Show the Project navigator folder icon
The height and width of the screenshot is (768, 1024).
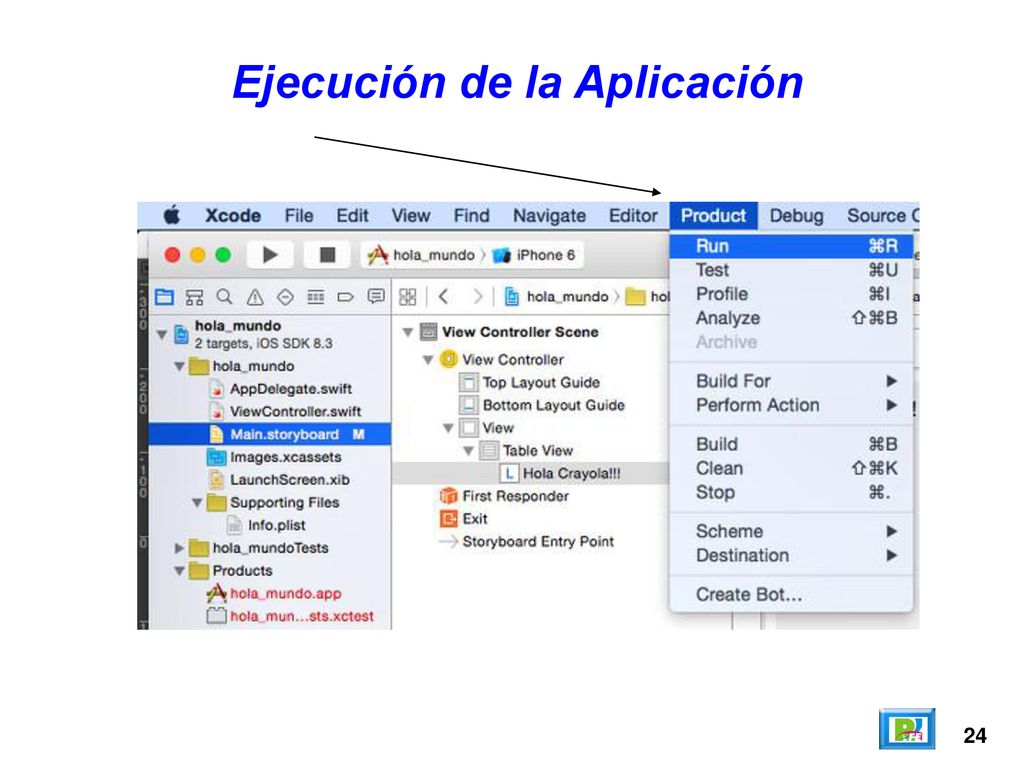(x=165, y=297)
